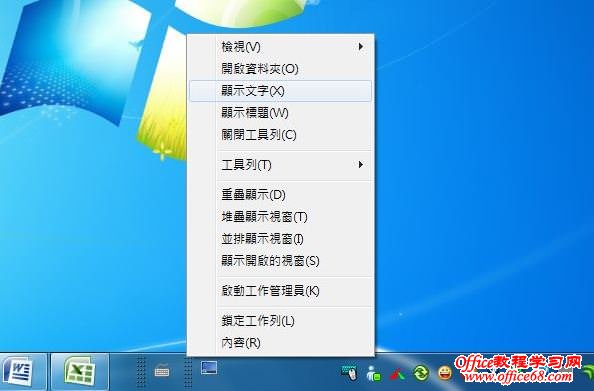Image resolution: width=594 pixels, height=391 pixels.
Task: Toggle 鎖定工作列(L) taskbar lock
Action: click(280, 321)
